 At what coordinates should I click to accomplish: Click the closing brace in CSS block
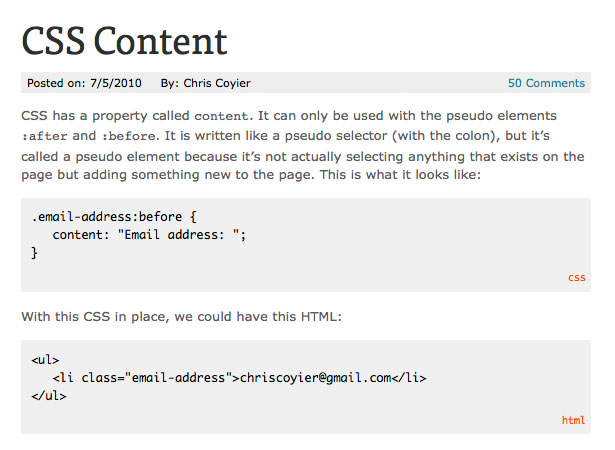tap(35, 253)
